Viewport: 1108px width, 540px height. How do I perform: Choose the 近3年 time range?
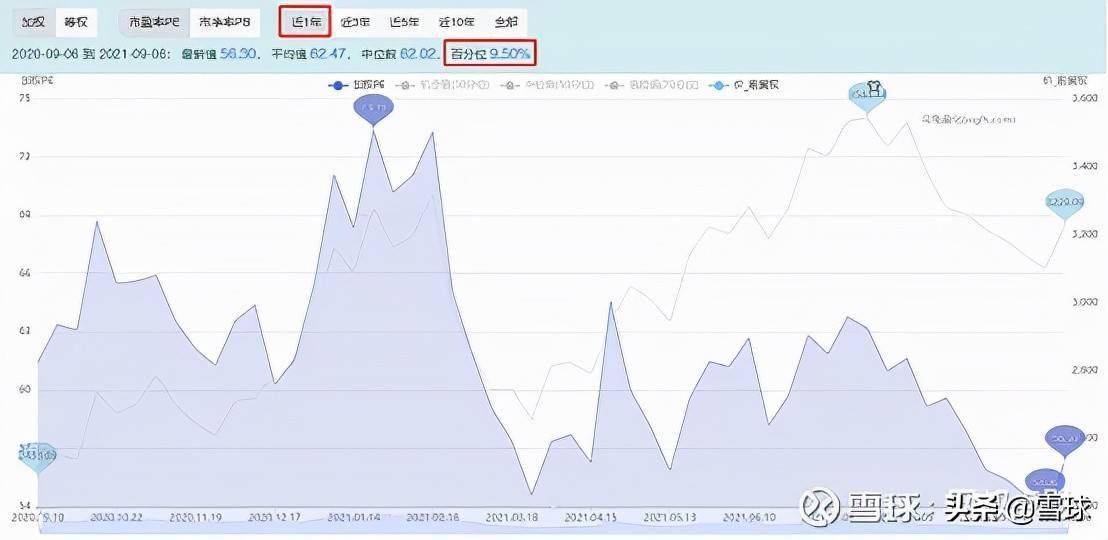(355, 22)
